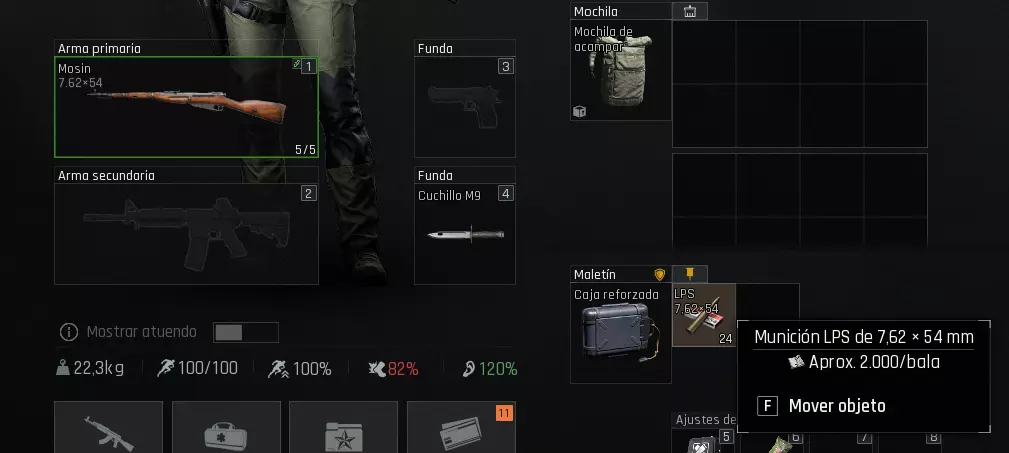Screen dimensions: 1009x453
Task: Select the empty Arma secundaria slot
Action: 187,234
